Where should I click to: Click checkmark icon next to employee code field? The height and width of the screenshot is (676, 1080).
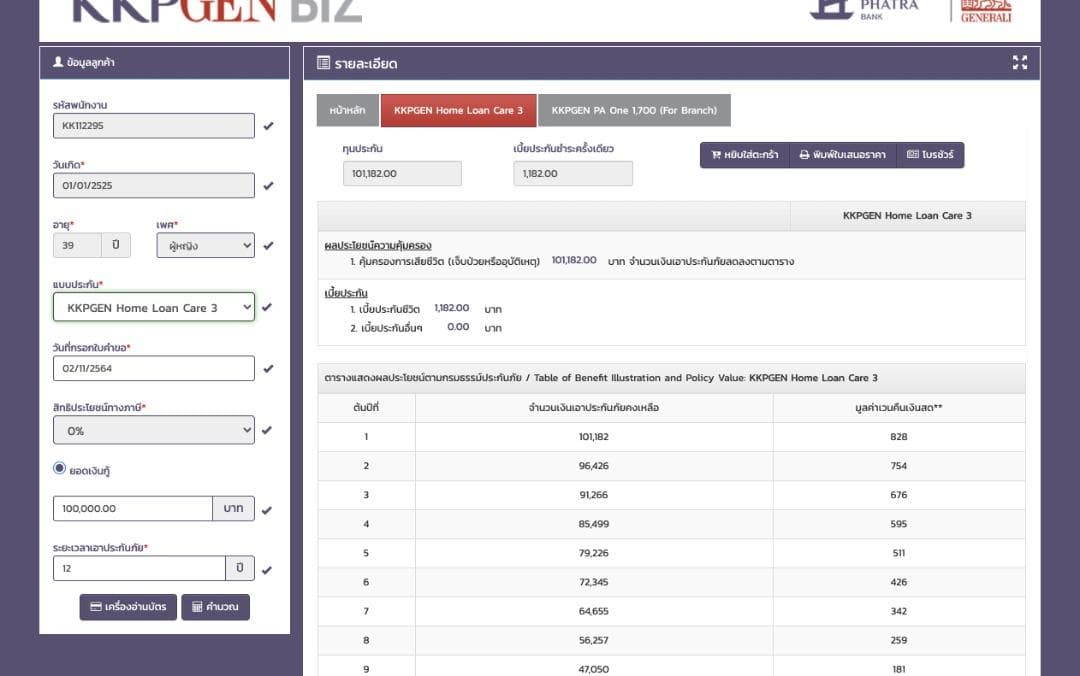[x=268, y=126]
